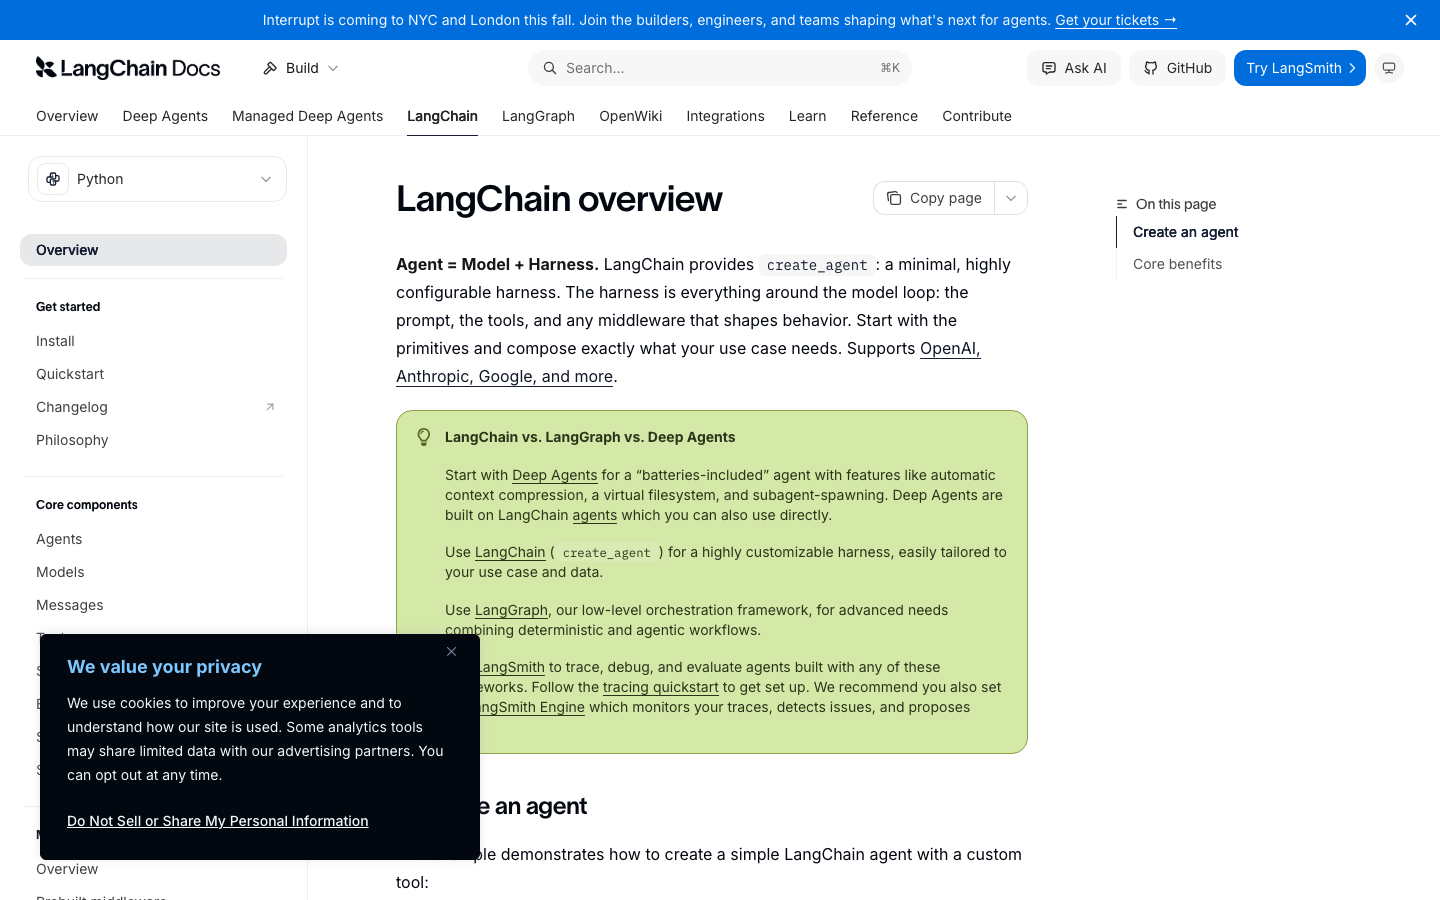Click the LangChain overview page heading
This screenshot has width=1440, height=900.
[559, 198]
